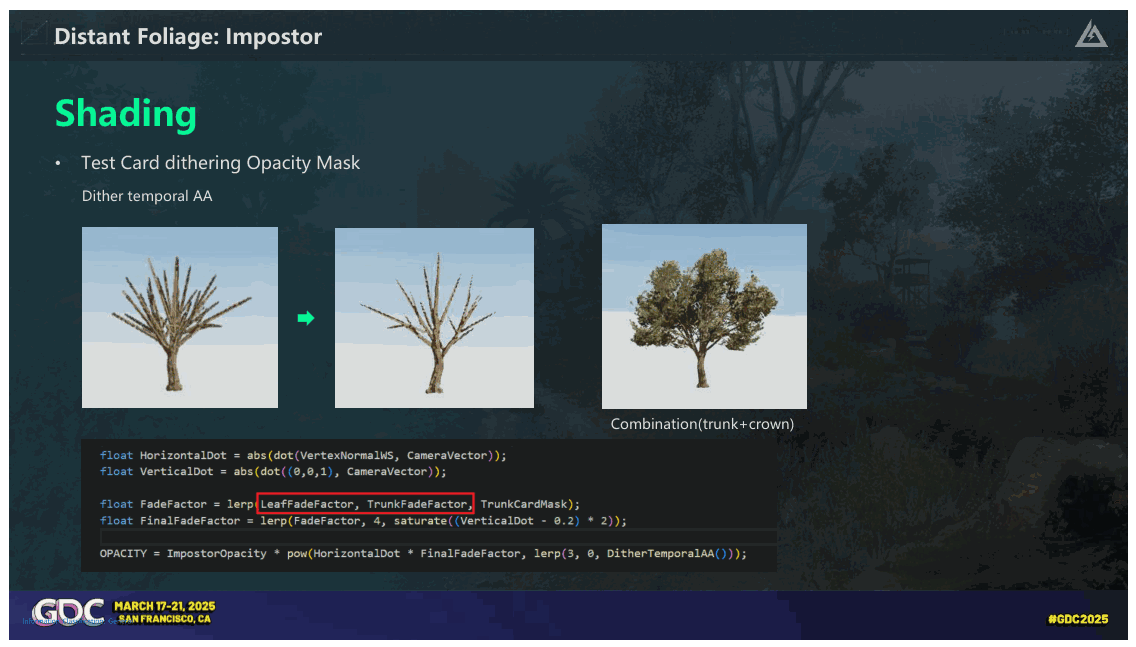Select the bare trunk tree image before the arrow

[180, 317]
